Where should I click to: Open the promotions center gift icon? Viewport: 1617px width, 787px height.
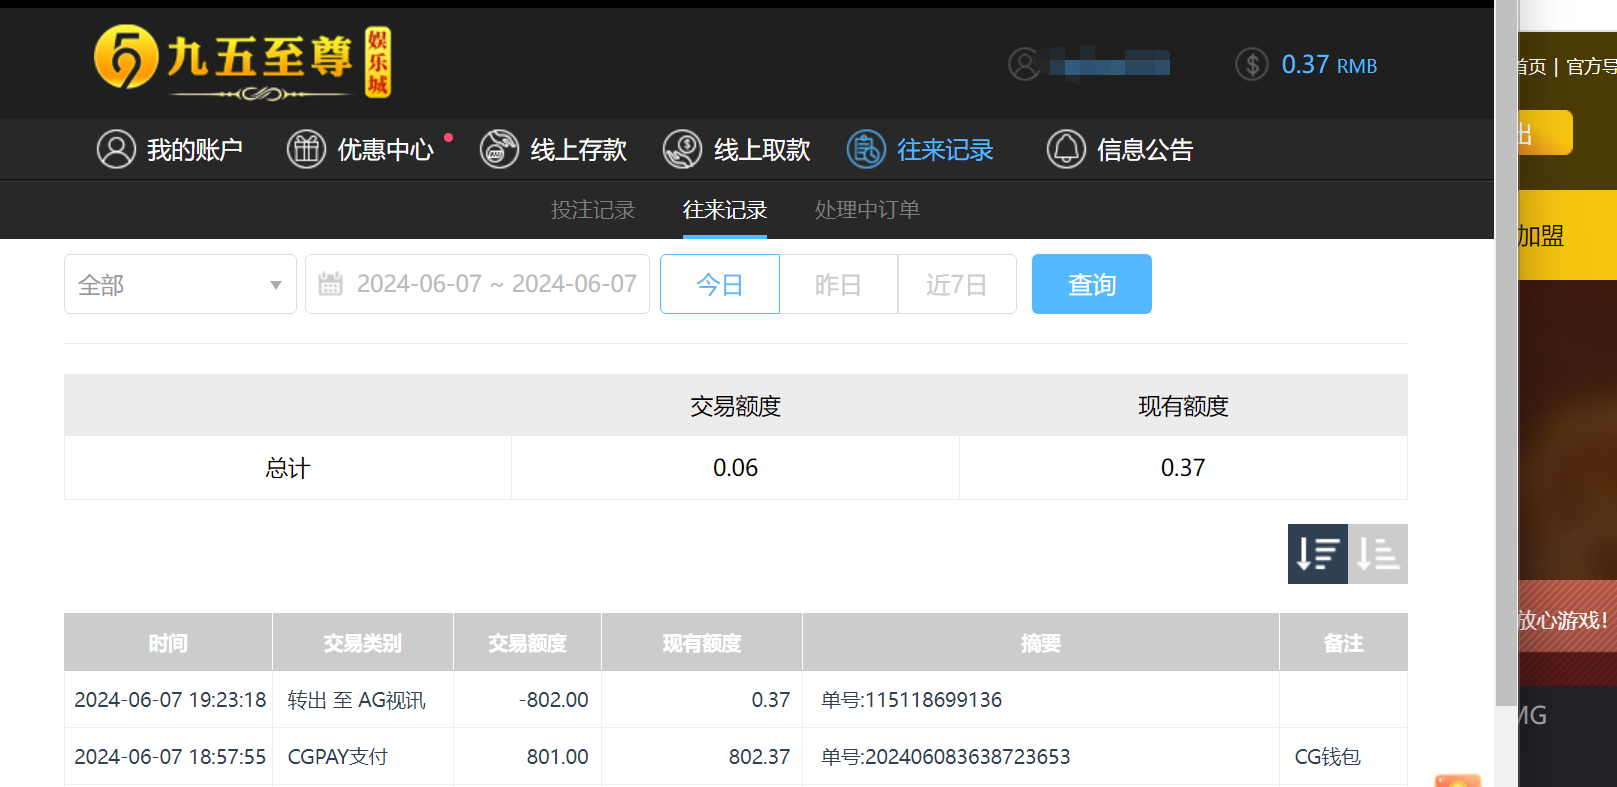306,149
